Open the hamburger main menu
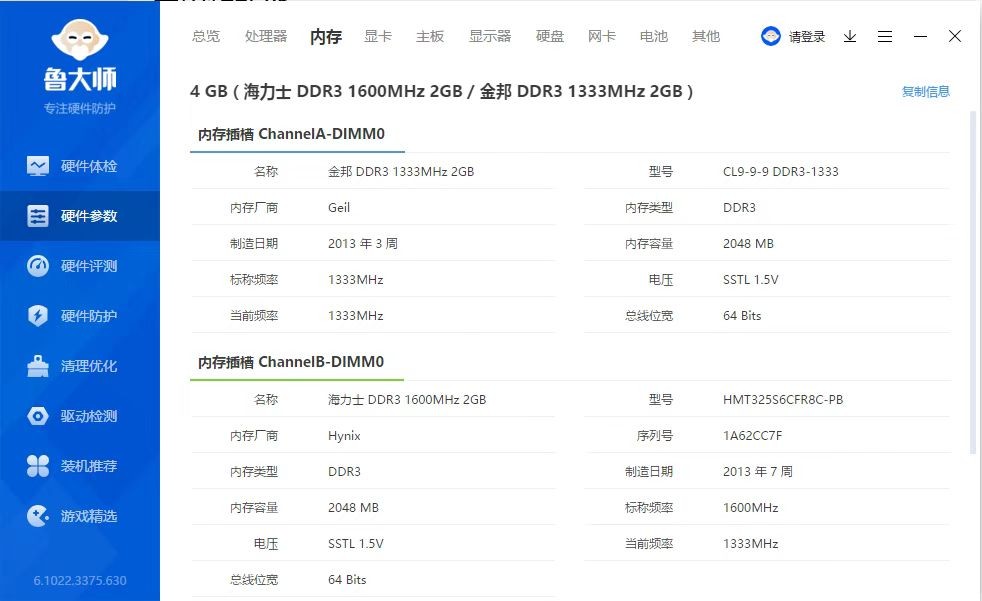The width and height of the screenshot is (982, 601). (885, 36)
